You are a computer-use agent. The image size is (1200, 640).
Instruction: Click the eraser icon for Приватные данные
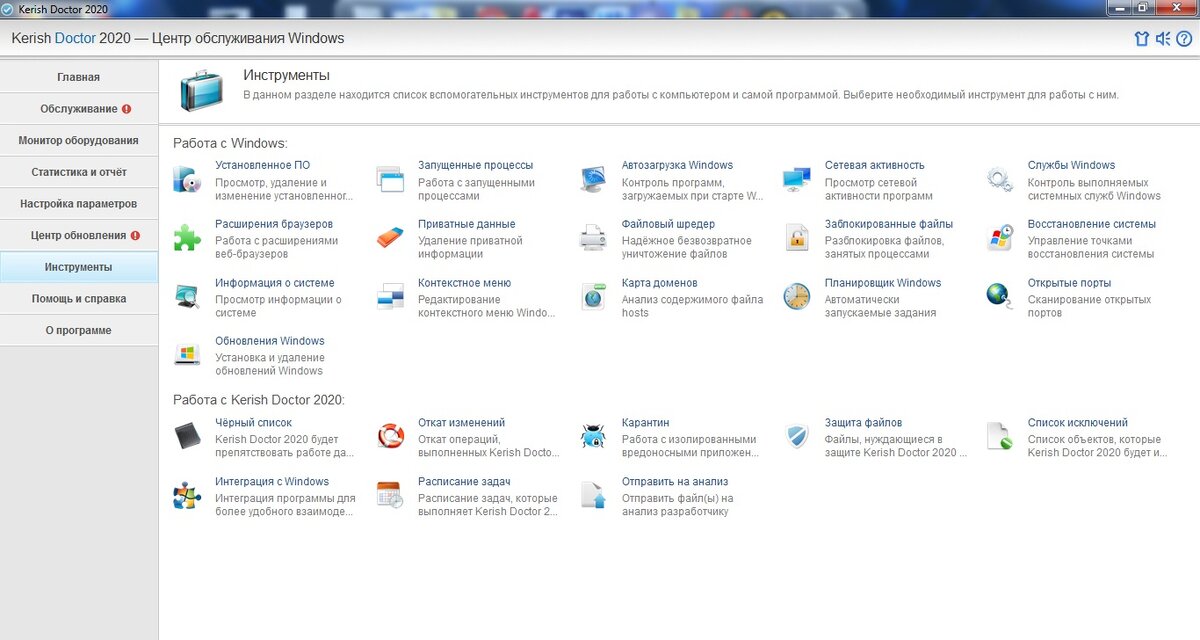pyautogui.click(x=390, y=238)
